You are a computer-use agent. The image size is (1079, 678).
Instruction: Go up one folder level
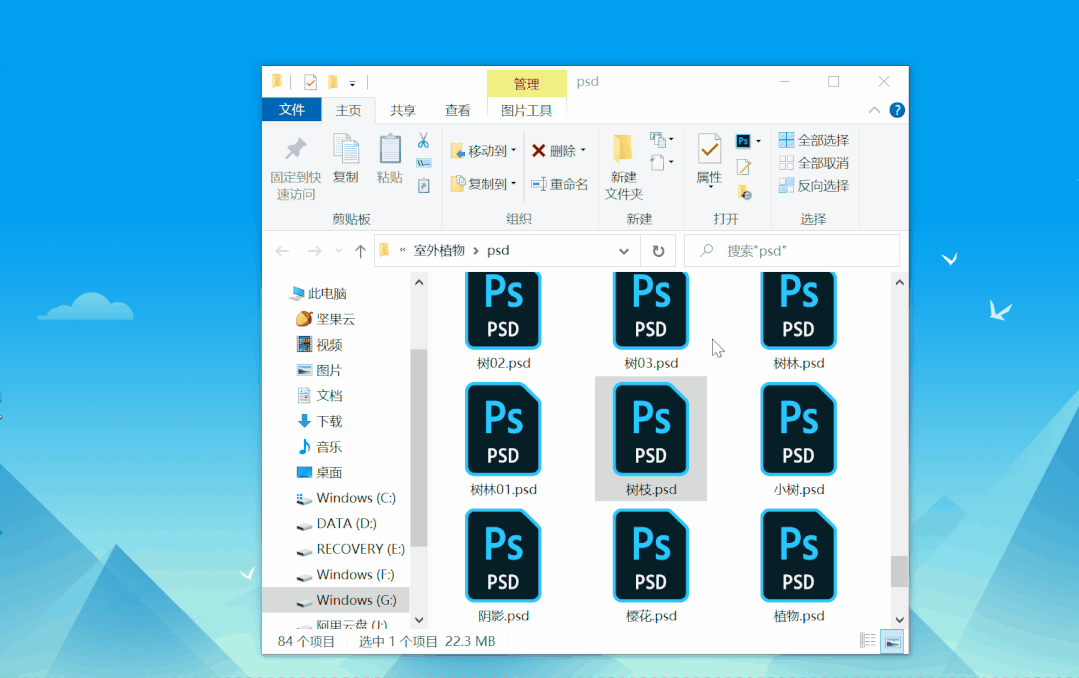(x=360, y=251)
